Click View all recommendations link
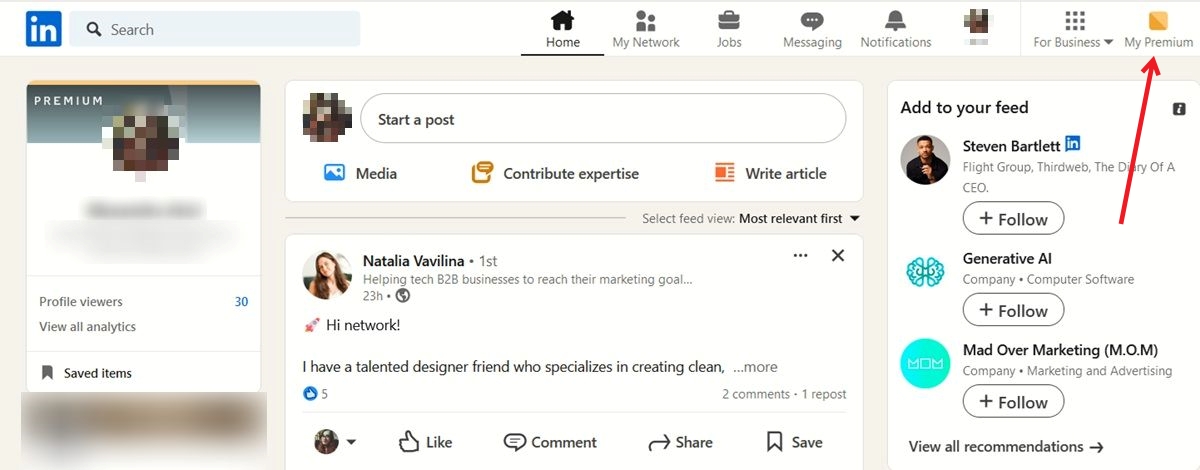Screen dimensions: 1200x470 pyautogui.click(x=1006, y=447)
